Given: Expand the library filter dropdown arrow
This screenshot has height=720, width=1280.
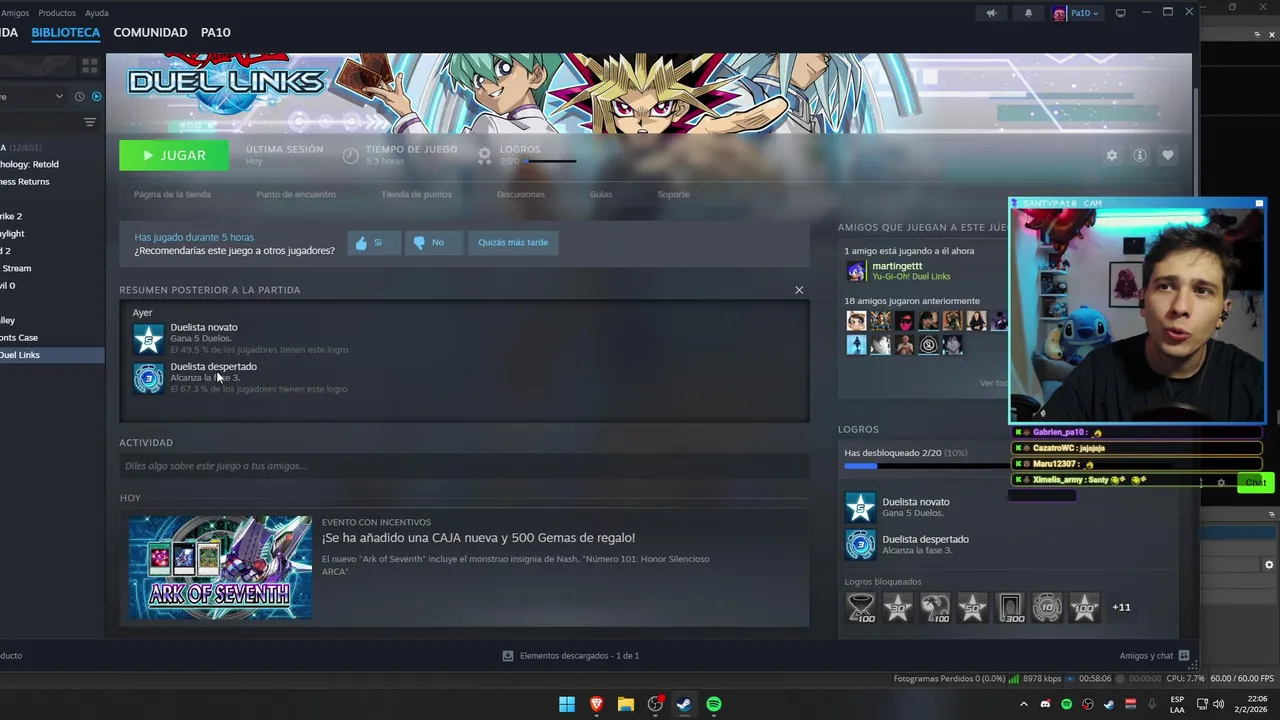Looking at the screenshot, I should click(60, 96).
